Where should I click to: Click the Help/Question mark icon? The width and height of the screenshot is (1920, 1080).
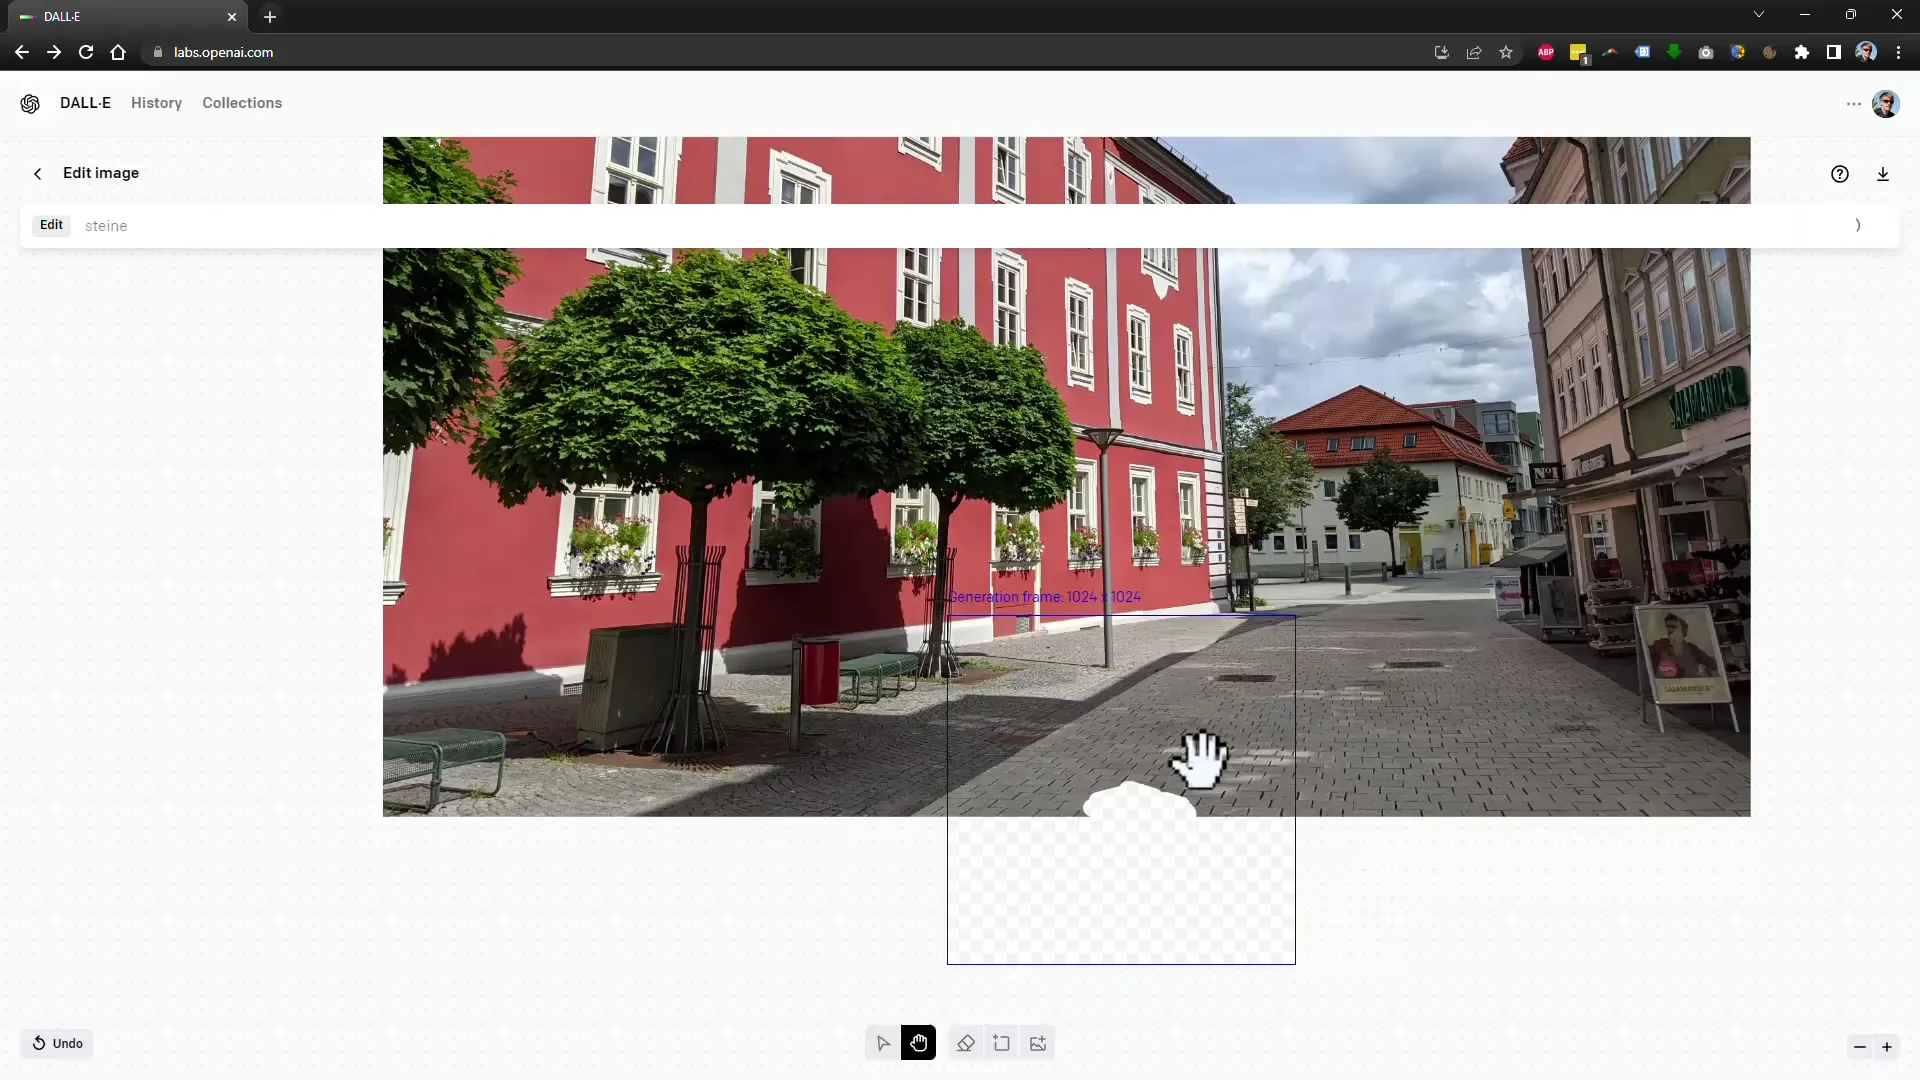[1840, 173]
